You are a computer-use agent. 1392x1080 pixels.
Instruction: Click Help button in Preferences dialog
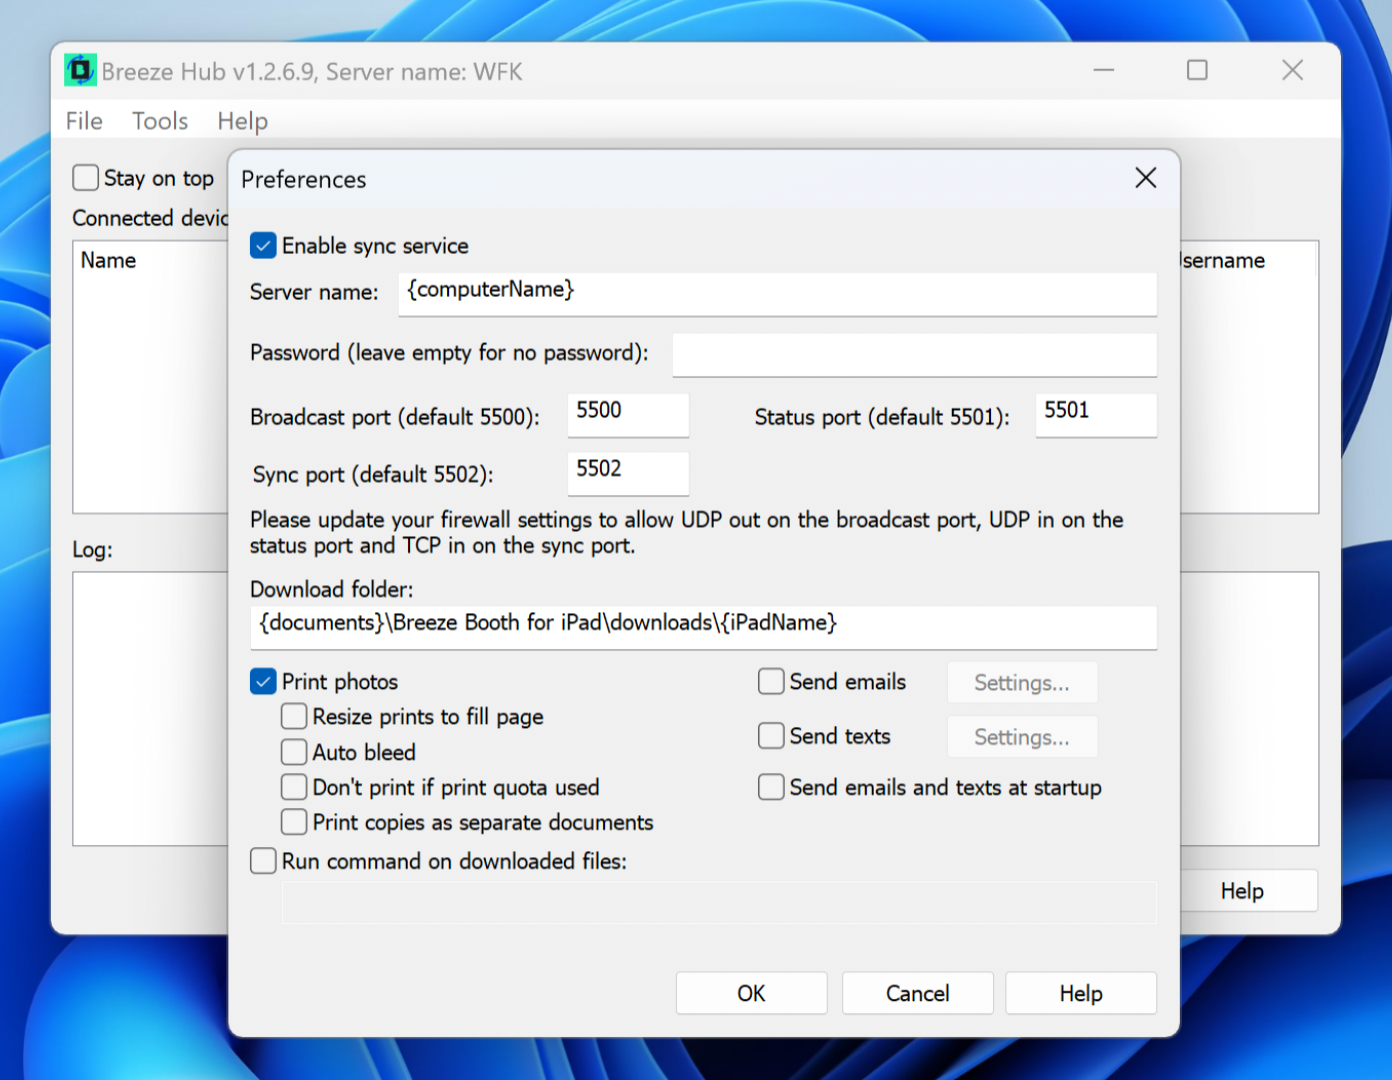(x=1080, y=993)
